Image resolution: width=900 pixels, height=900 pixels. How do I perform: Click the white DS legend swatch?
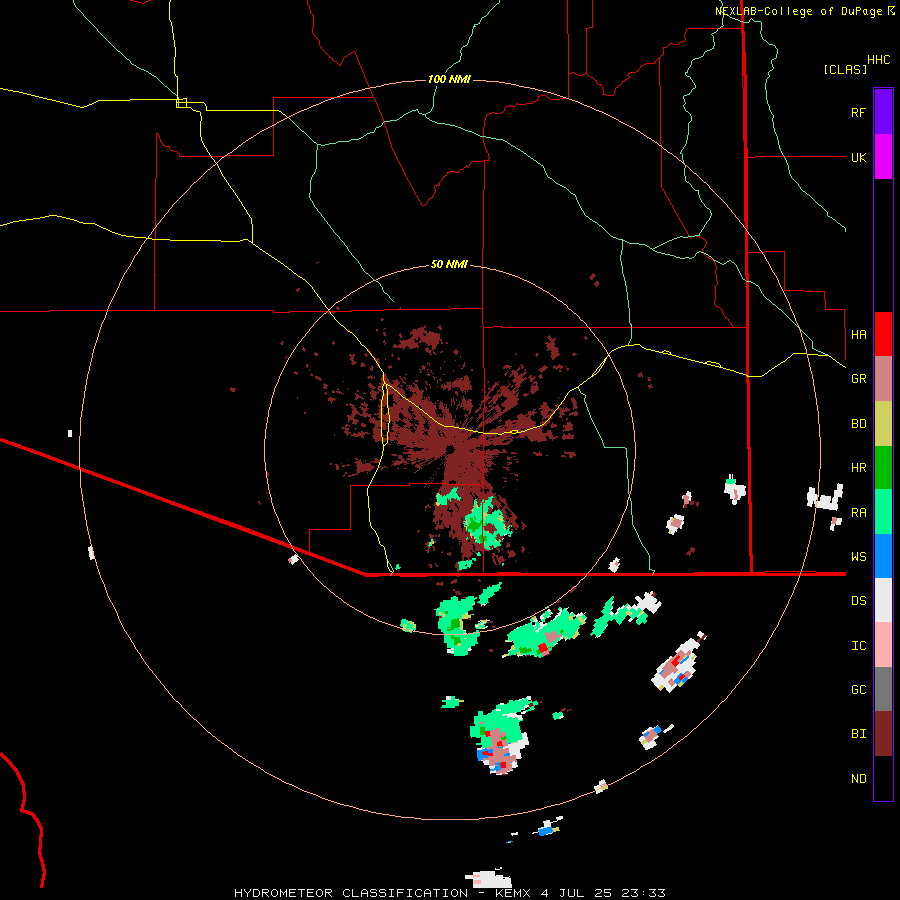(x=883, y=600)
